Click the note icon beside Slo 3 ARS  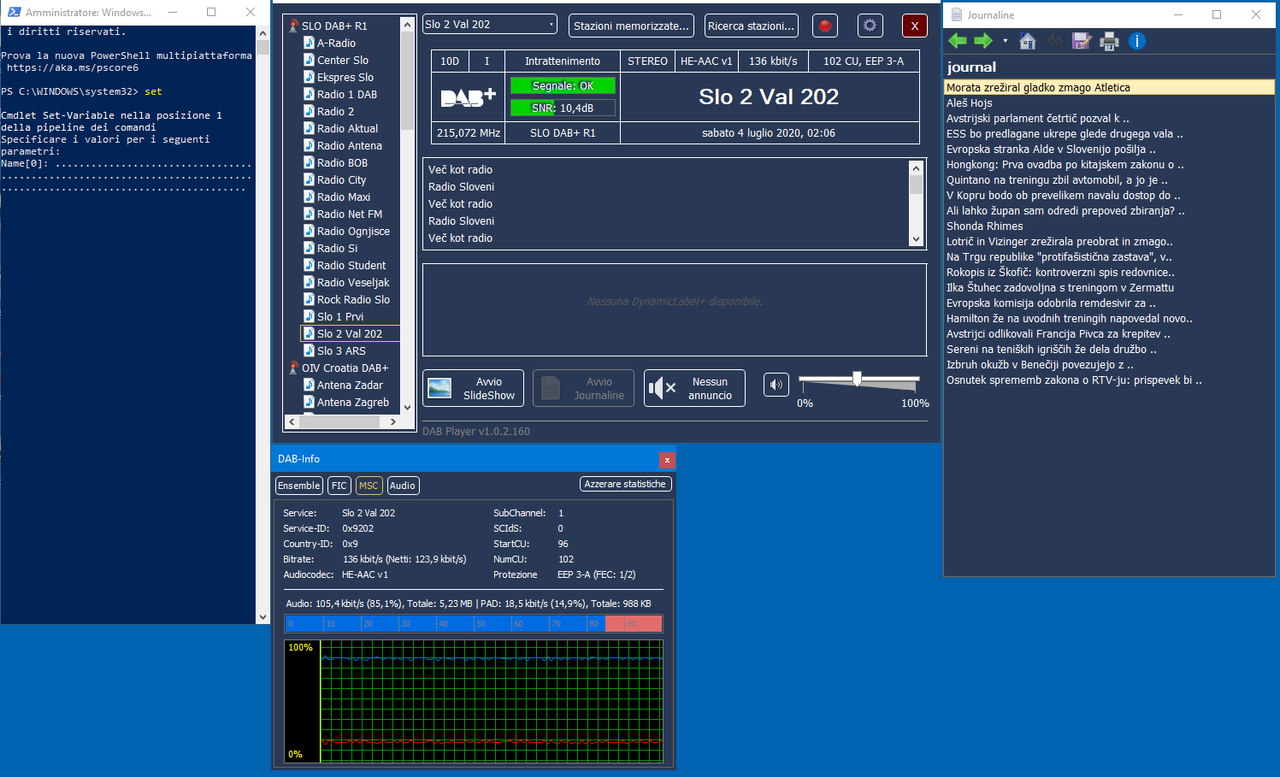(309, 351)
